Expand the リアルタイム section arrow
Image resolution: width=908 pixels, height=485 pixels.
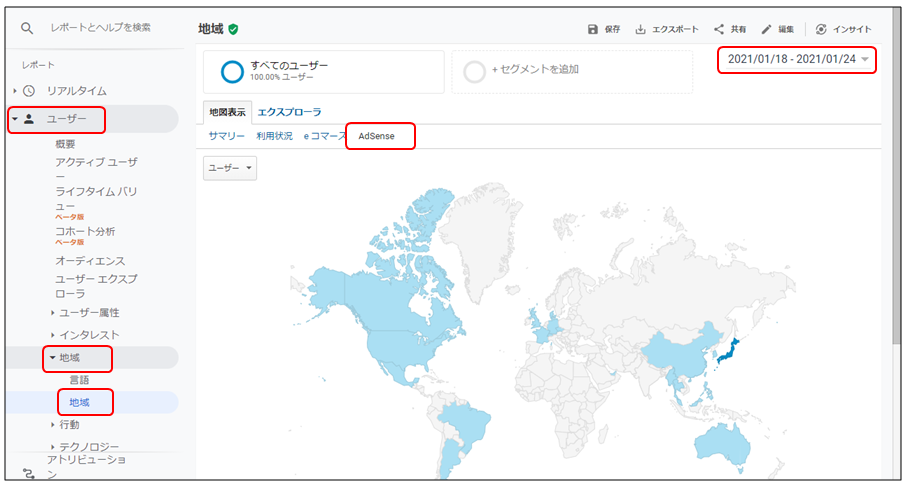14,91
